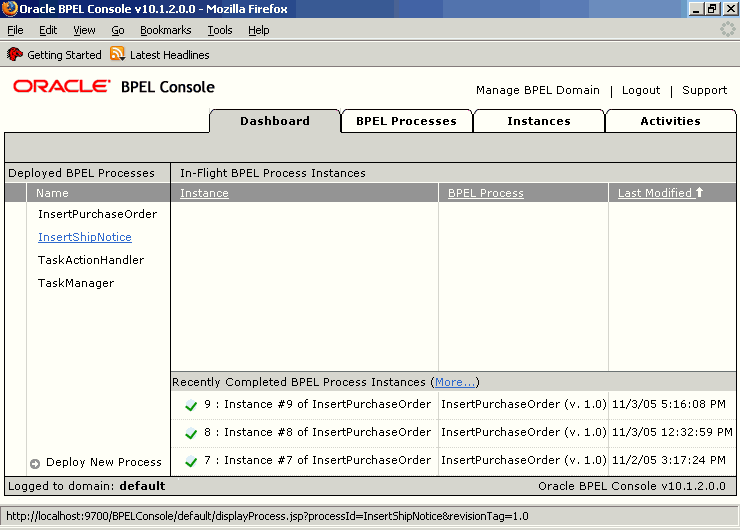Open the InsertPurchaseOrder deployed process

(97, 214)
